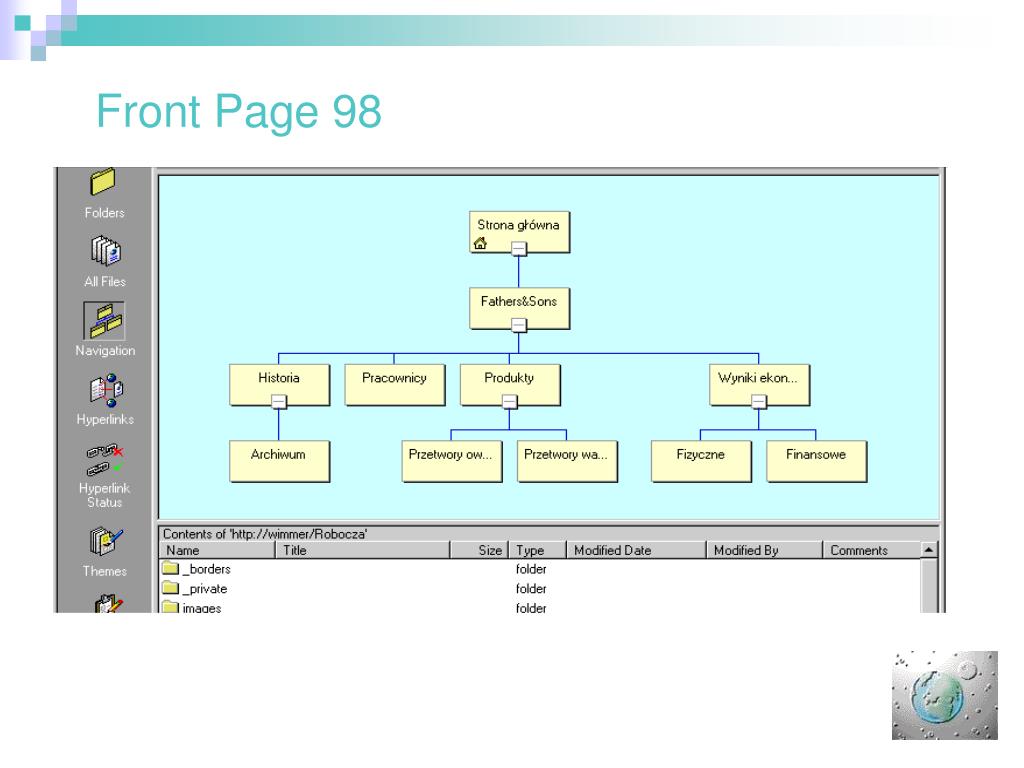Image resolution: width=1024 pixels, height=768 pixels.
Task: Sort by the Comments column header
Action: coord(872,550)
